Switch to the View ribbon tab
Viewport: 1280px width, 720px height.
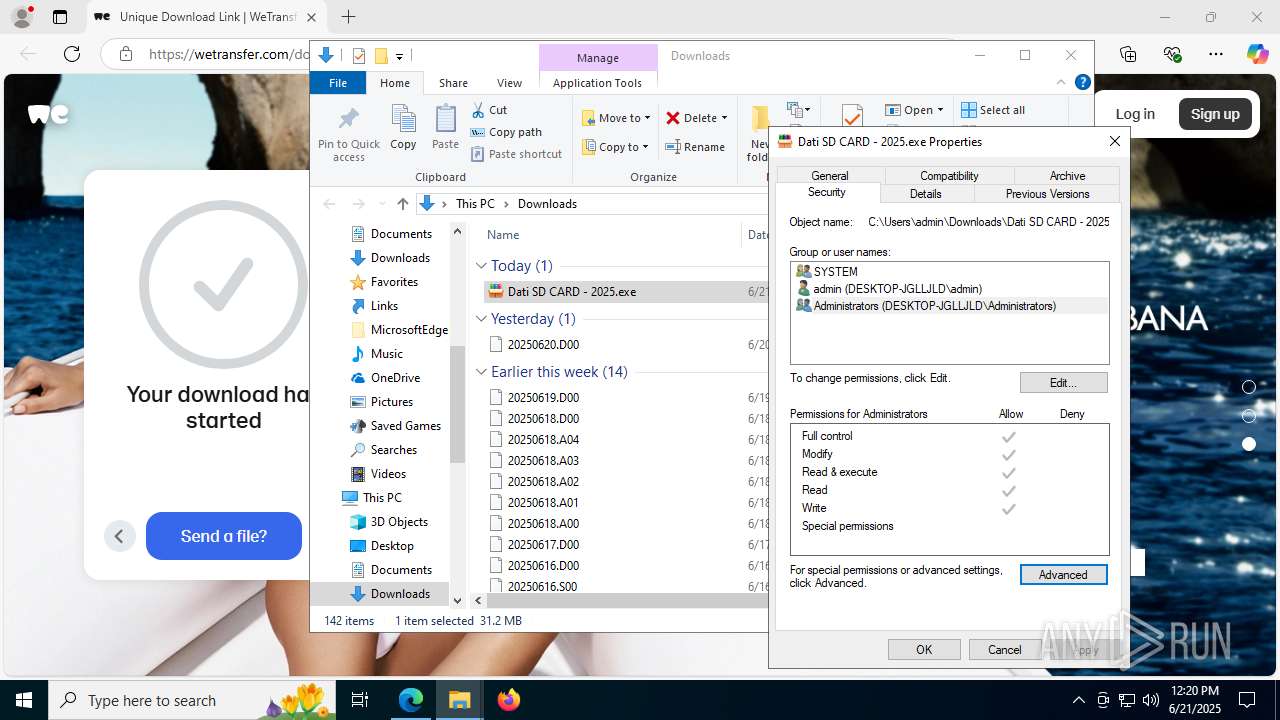pos(509,83)
